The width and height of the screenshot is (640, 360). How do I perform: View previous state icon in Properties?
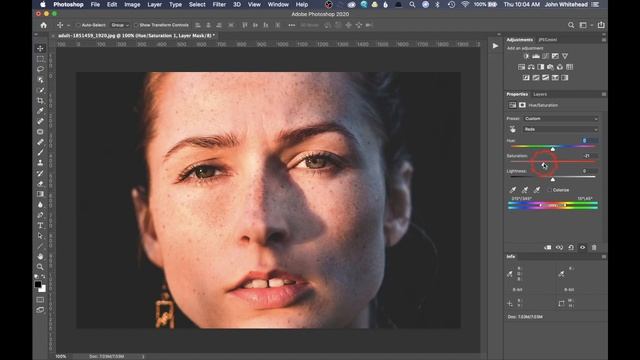(x=559, y=247)
